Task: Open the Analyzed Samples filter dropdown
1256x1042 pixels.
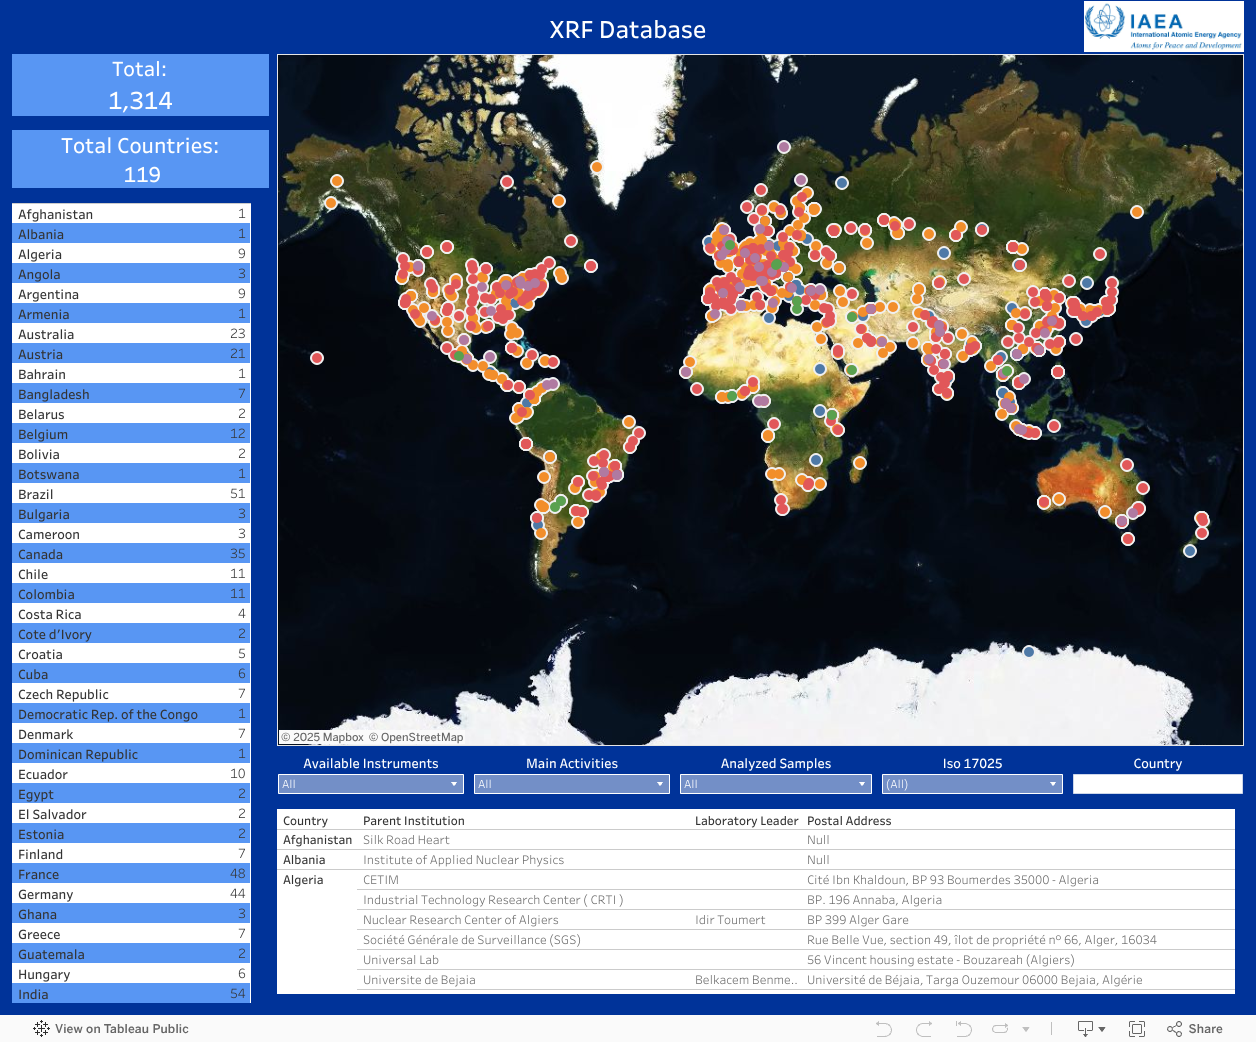Action: pos(775,784)
